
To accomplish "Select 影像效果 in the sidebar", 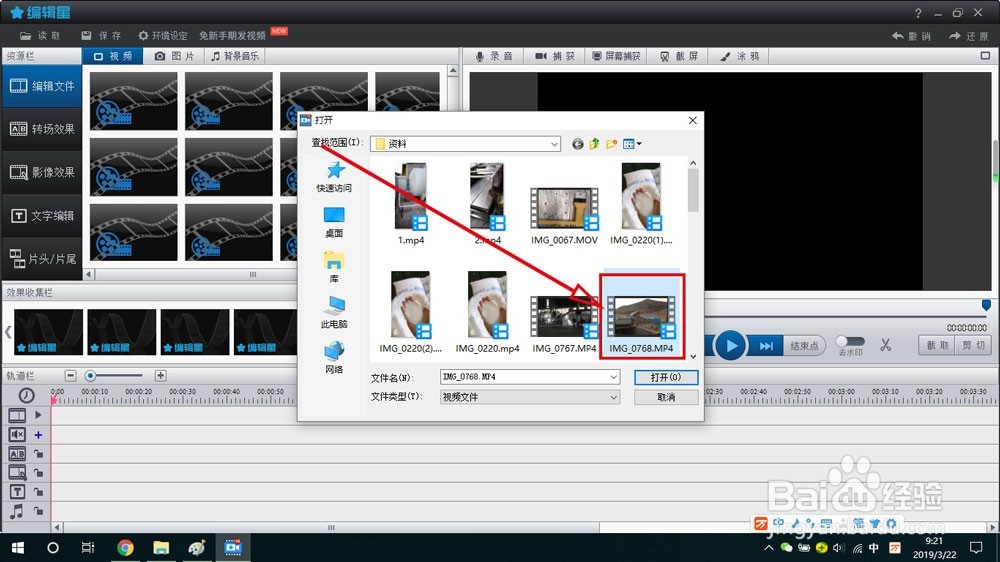I will [x=42, y=172].
